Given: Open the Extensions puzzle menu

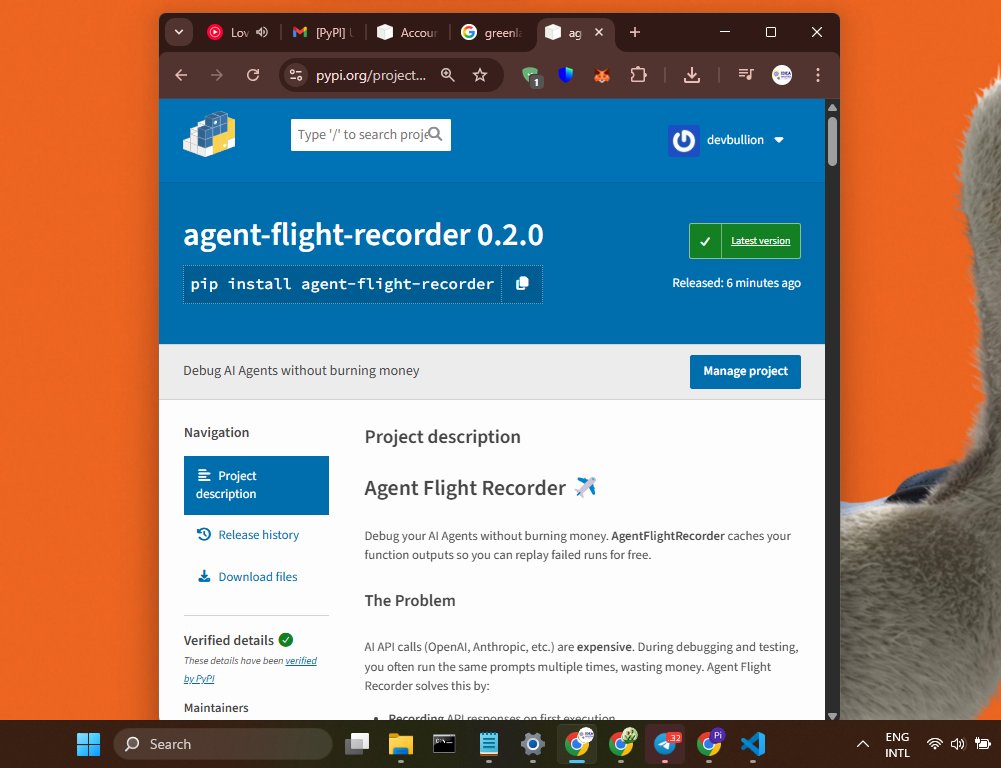Looking at the screenshot, I should point(638,75).
